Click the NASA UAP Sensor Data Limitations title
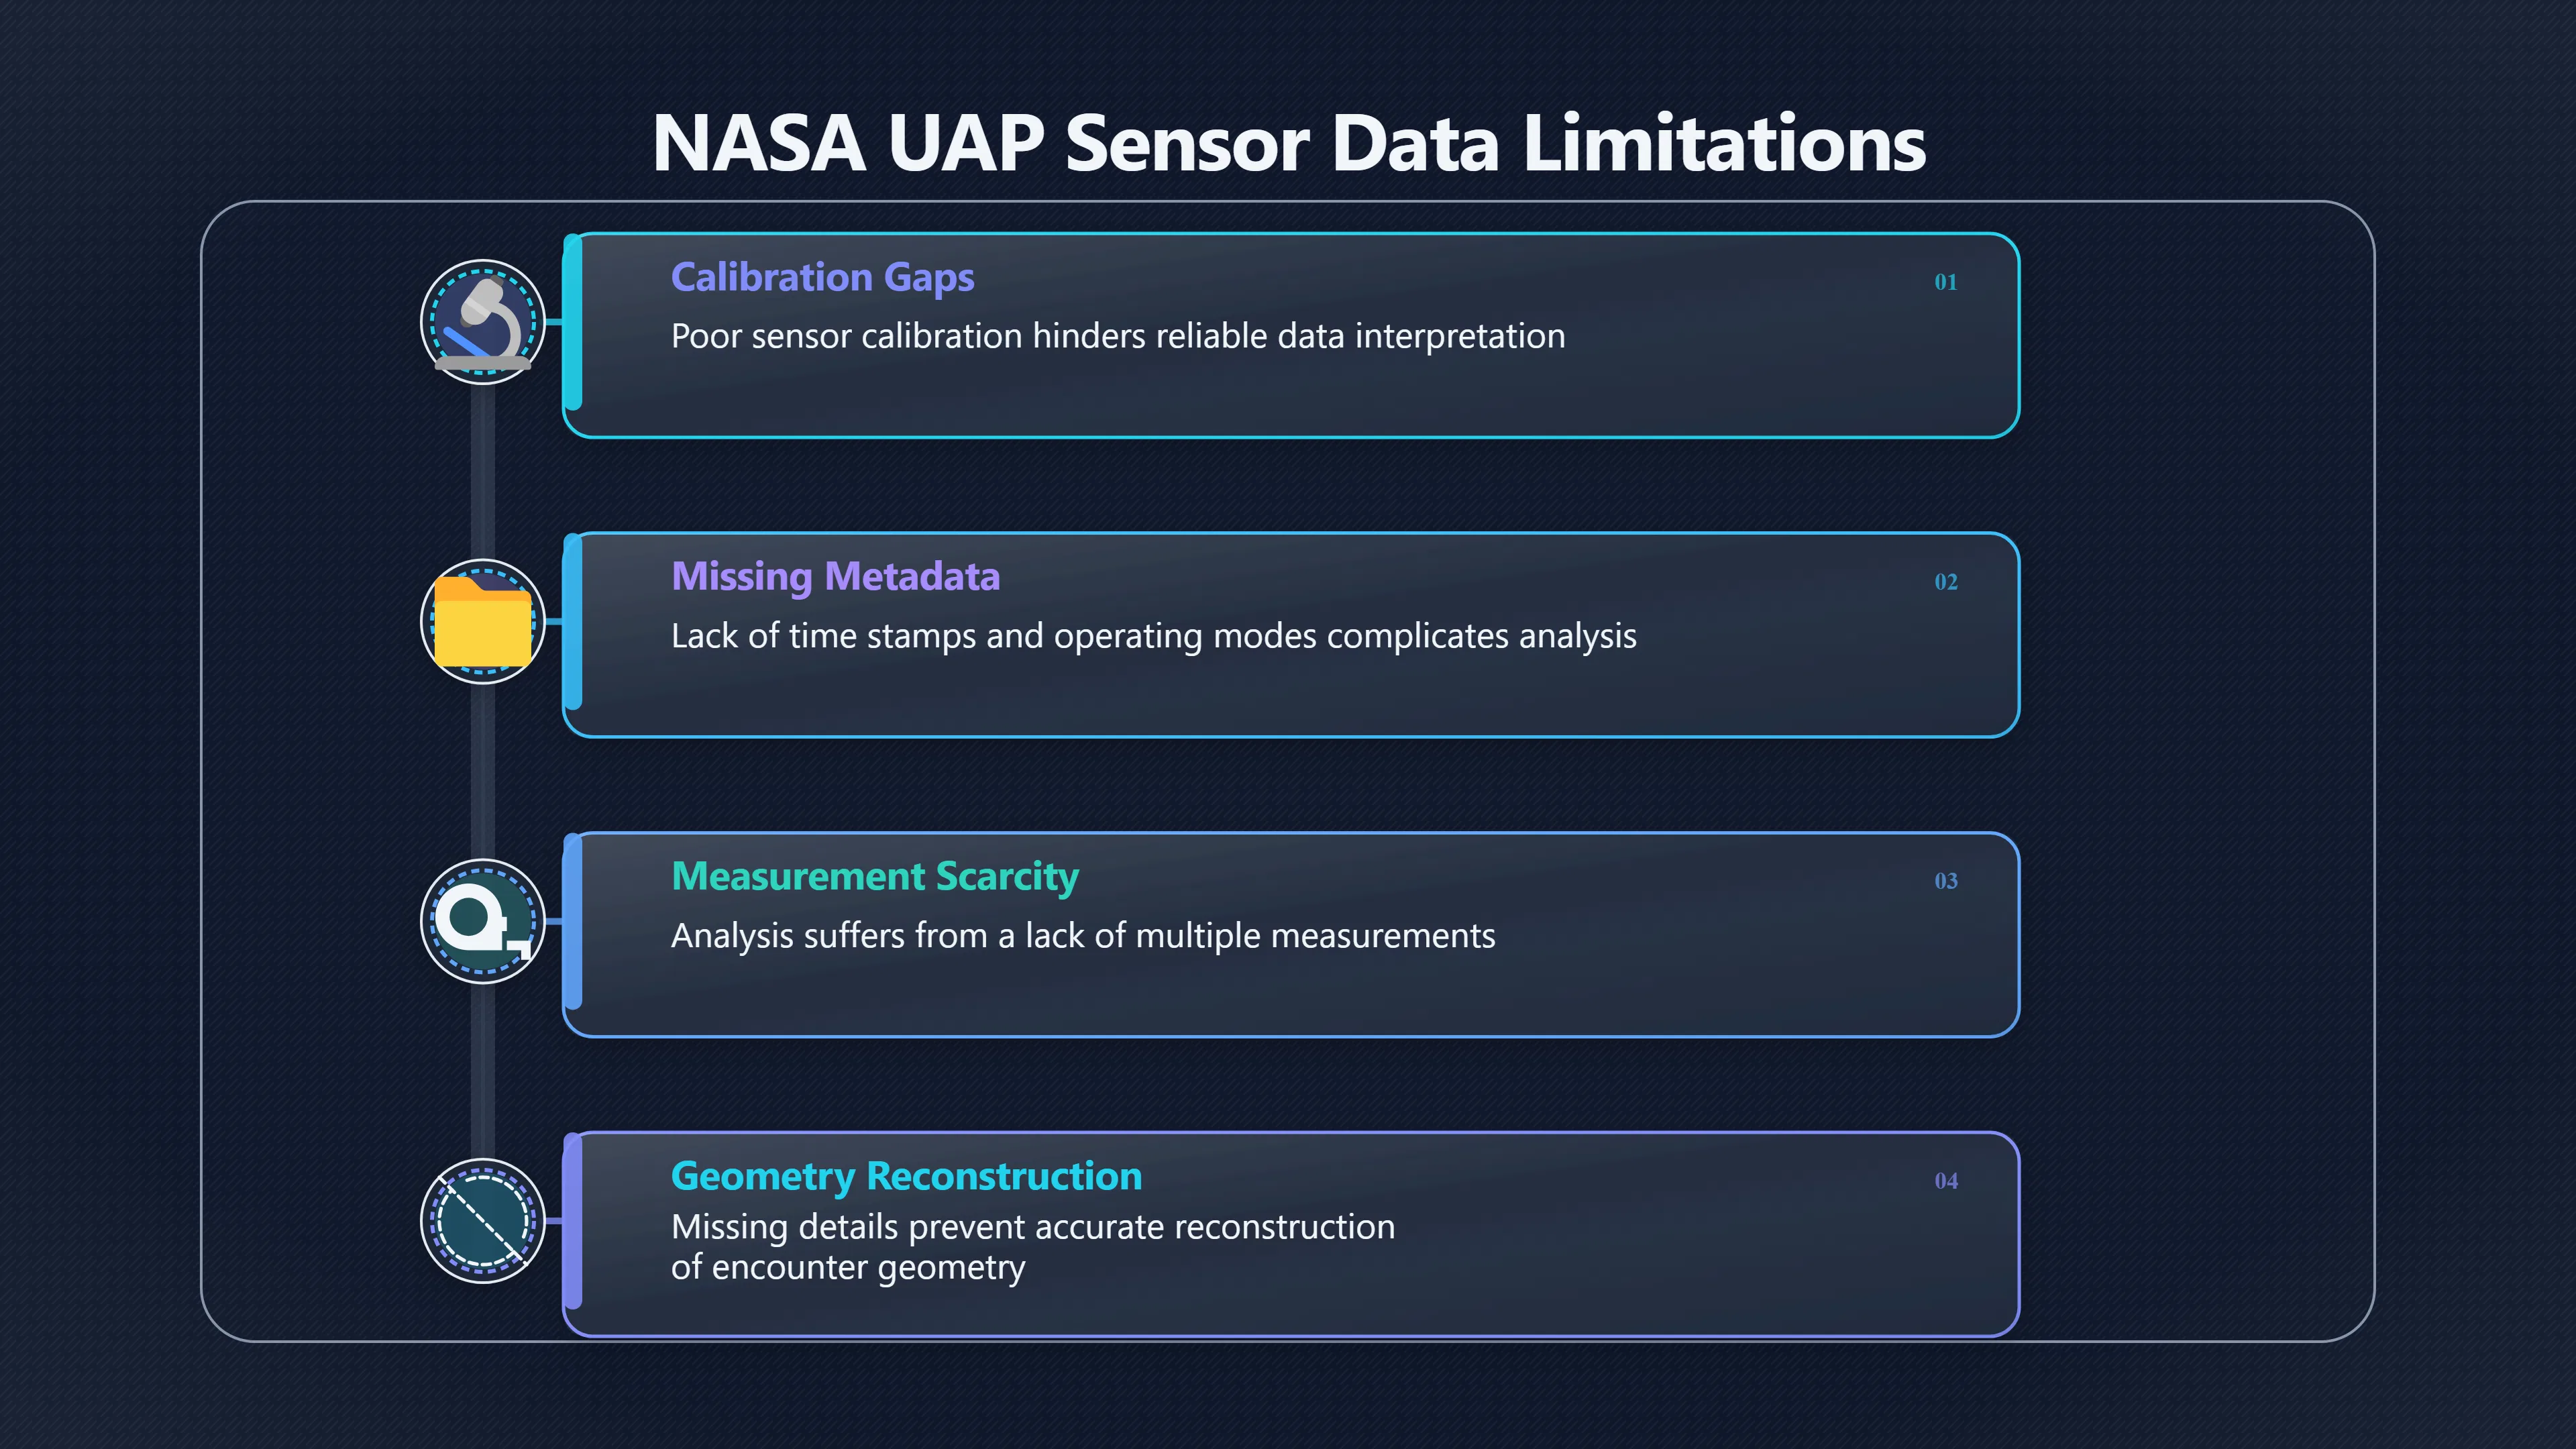Screen dimensions: 2576x1449 (1288, 143)
